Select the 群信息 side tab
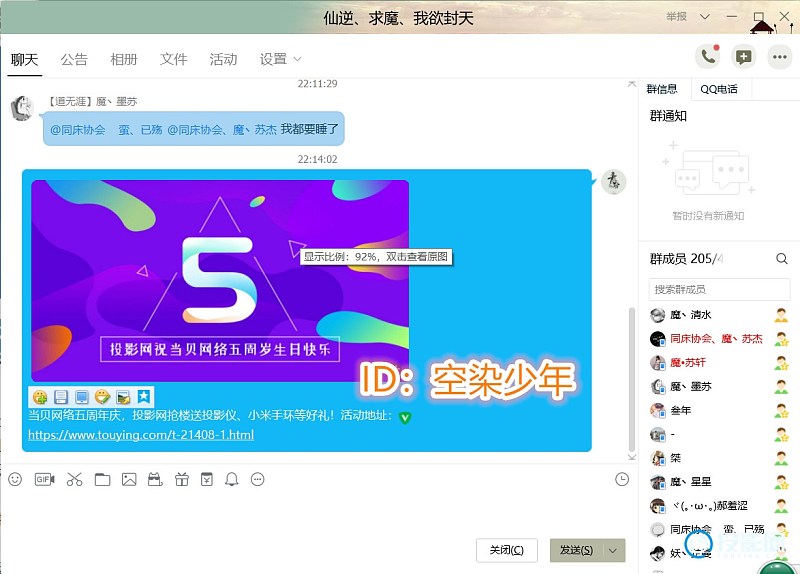Viewport: 800px width, 574px height. pyautogui.click(x=662, y=89)
